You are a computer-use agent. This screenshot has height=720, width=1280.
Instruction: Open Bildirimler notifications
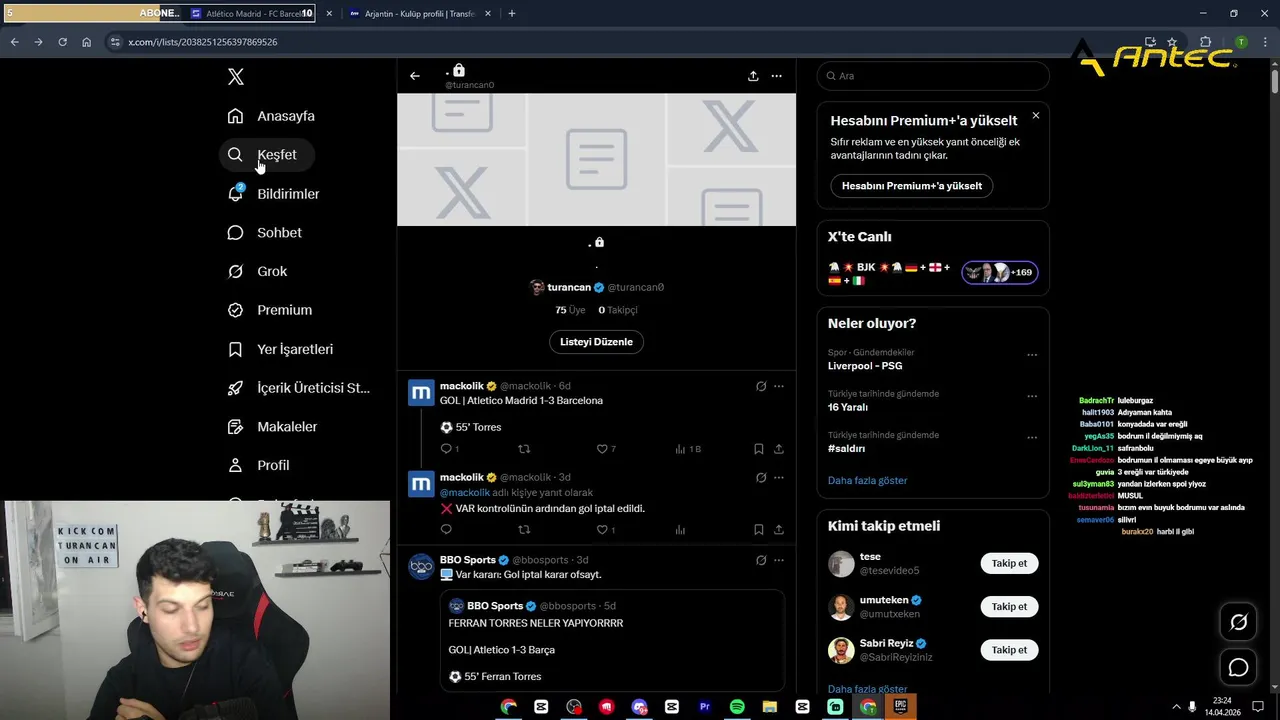[273, 194]
